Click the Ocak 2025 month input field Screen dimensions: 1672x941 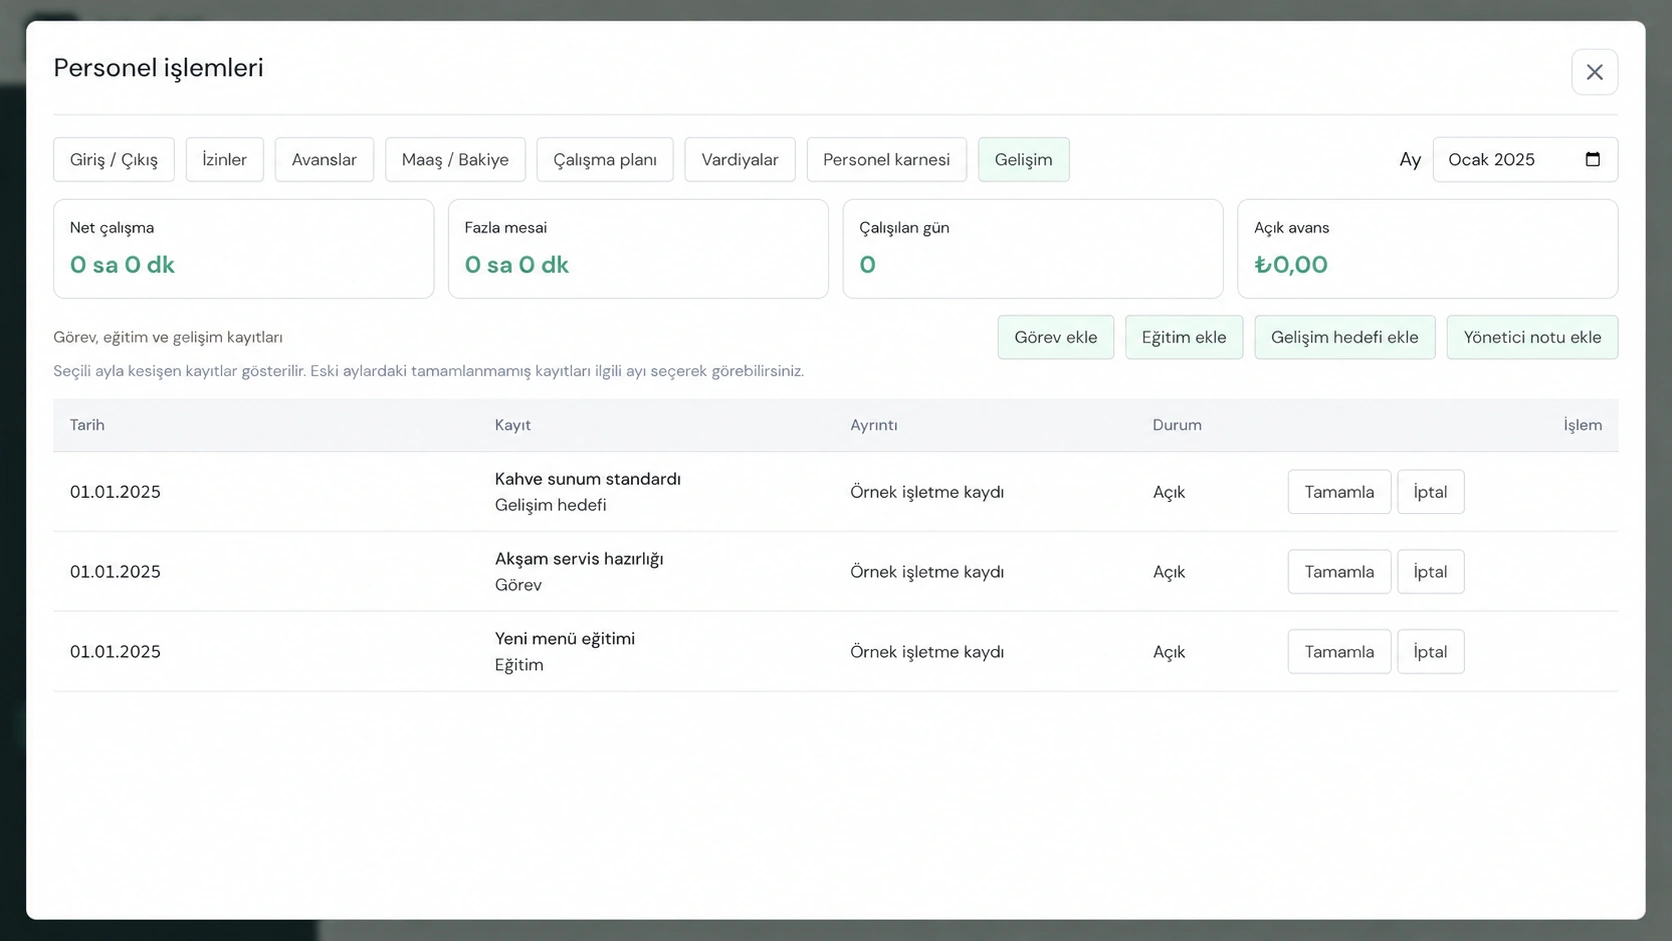pos(1525,159)
